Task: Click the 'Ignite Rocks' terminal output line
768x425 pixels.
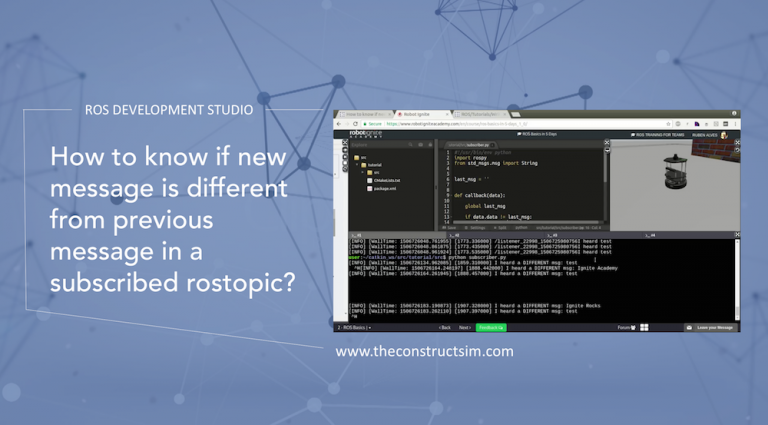Action: (x=474, y=306)
